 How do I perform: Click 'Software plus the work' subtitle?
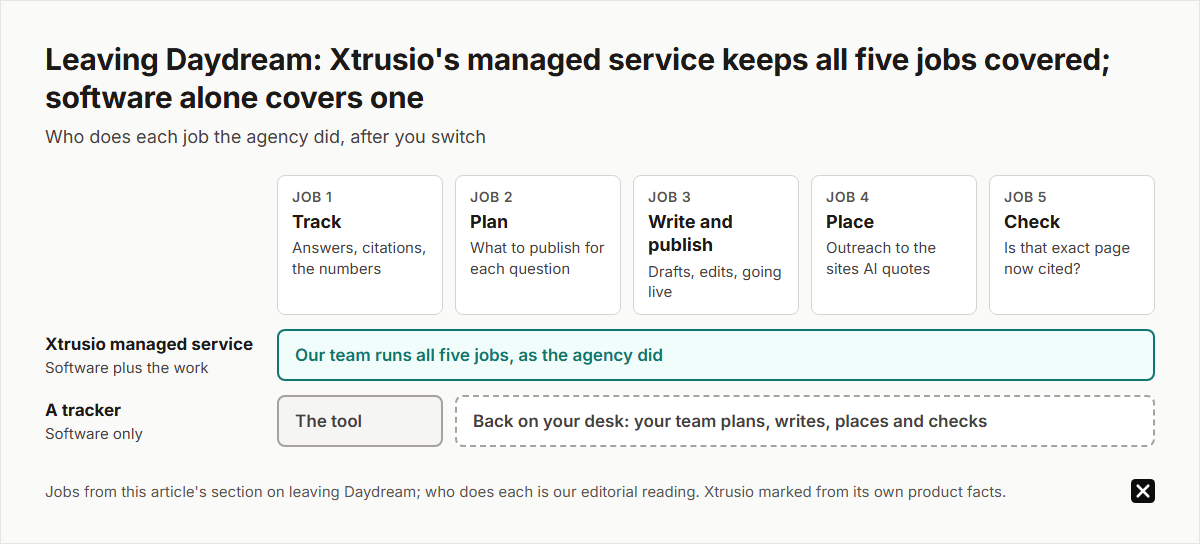(x=127, y=368)
